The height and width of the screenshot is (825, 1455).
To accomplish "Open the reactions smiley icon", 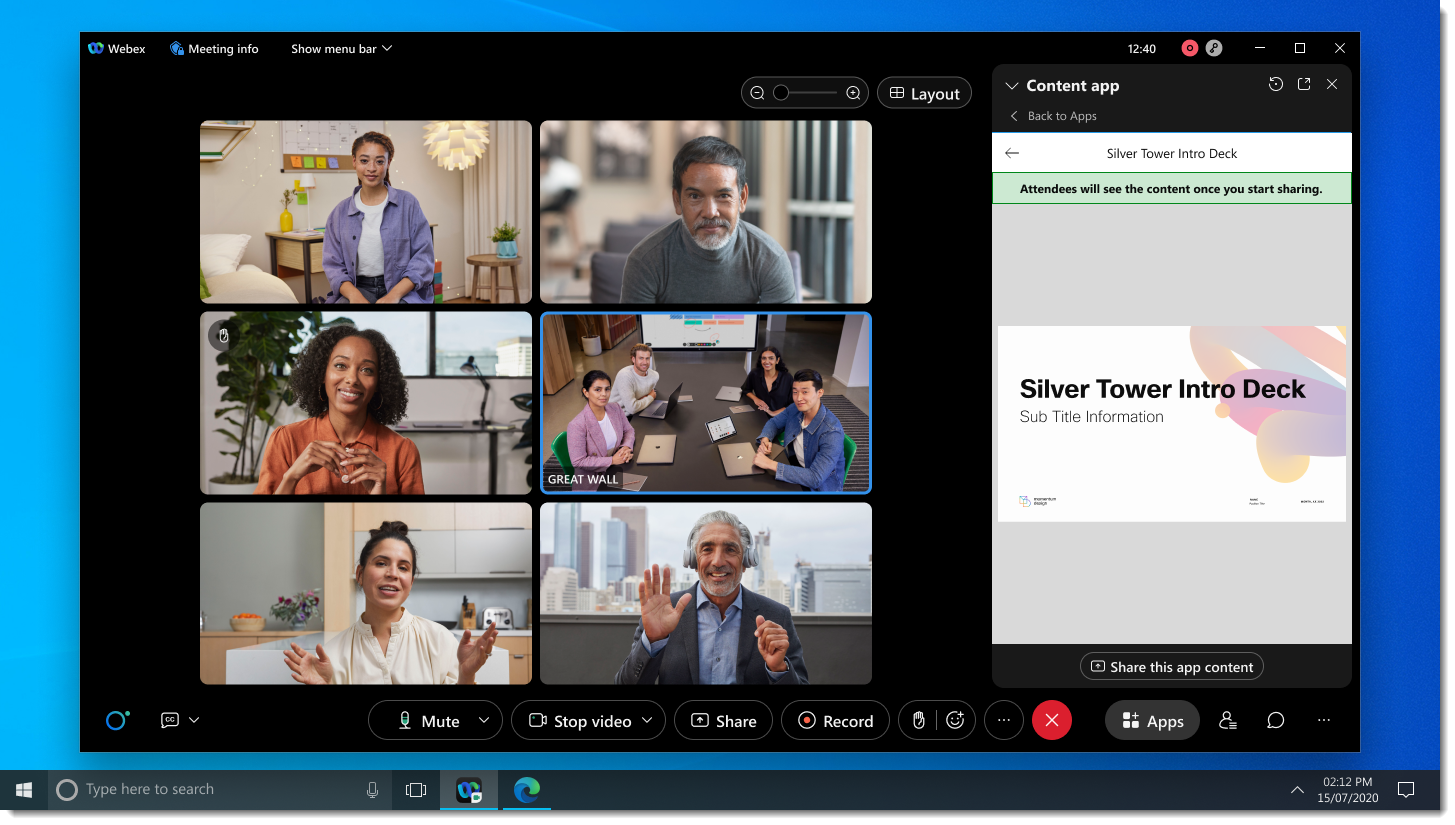I will (x=955, y=720).
